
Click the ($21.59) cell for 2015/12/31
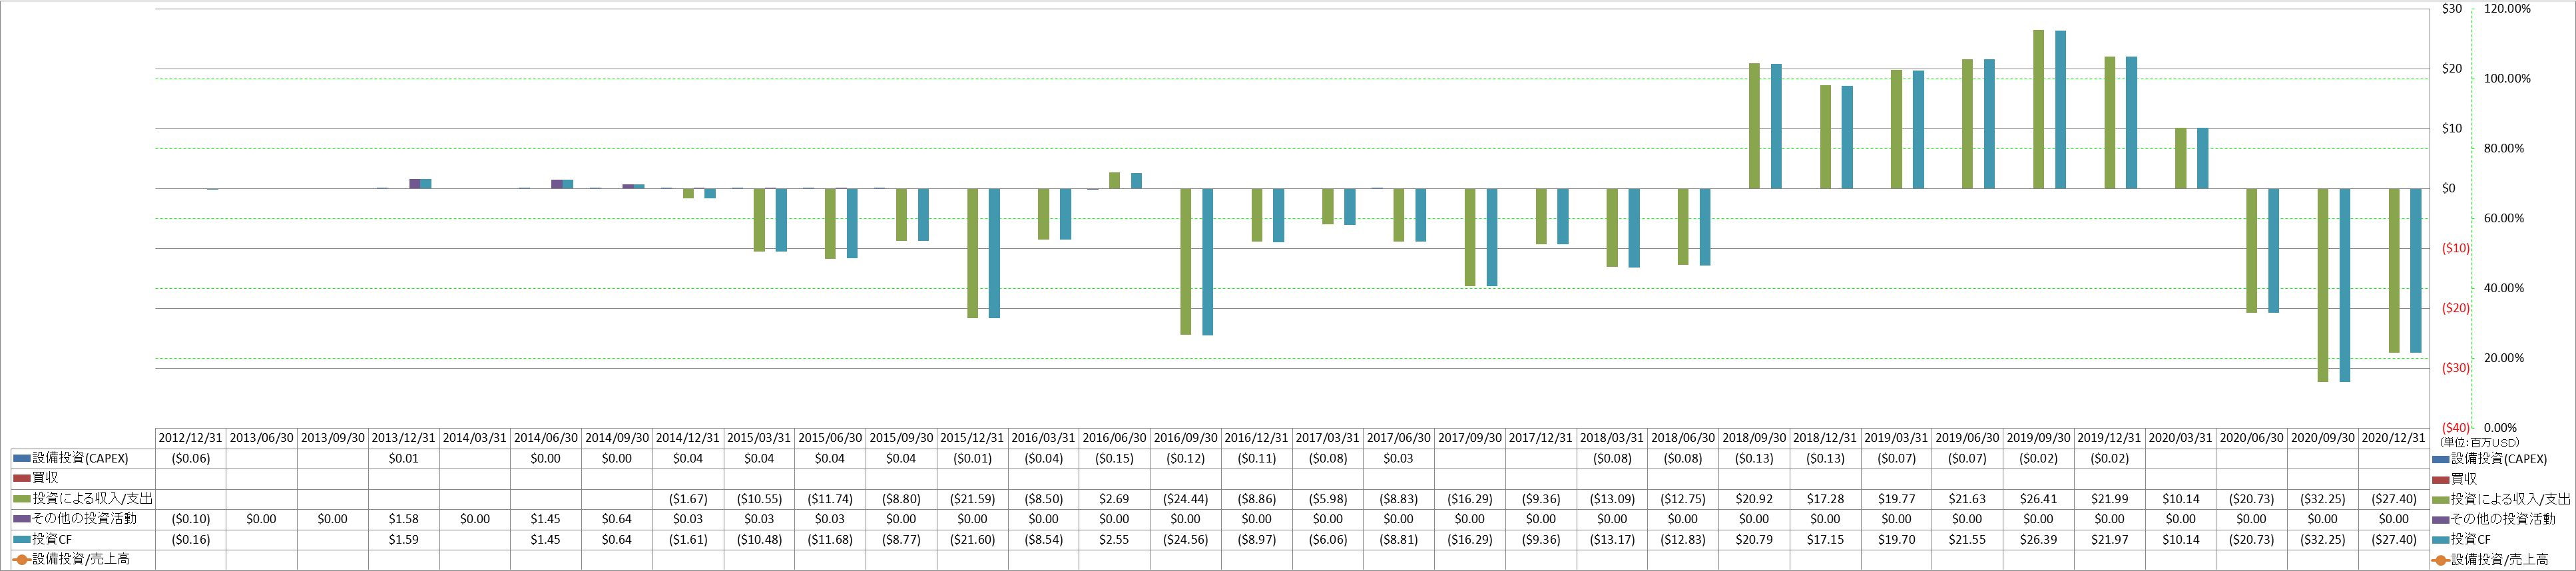[972, 499]
